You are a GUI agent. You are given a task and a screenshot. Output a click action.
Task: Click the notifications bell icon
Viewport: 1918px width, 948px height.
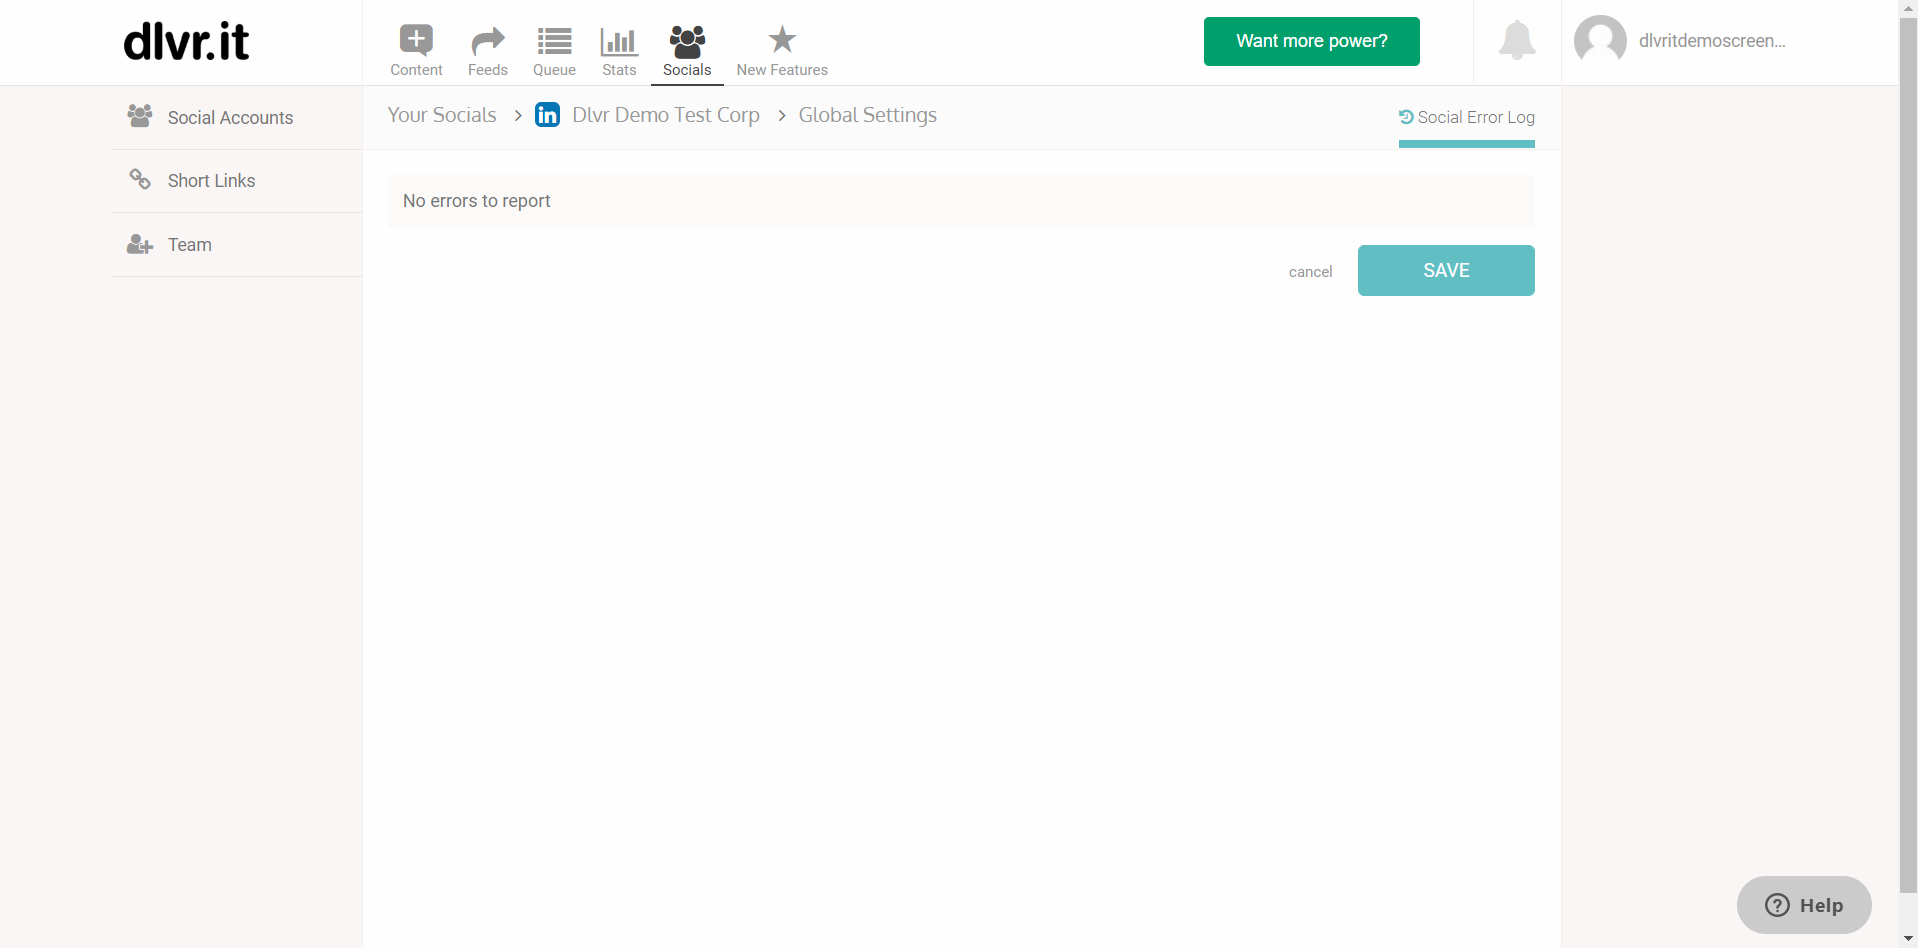point(1517,41)
